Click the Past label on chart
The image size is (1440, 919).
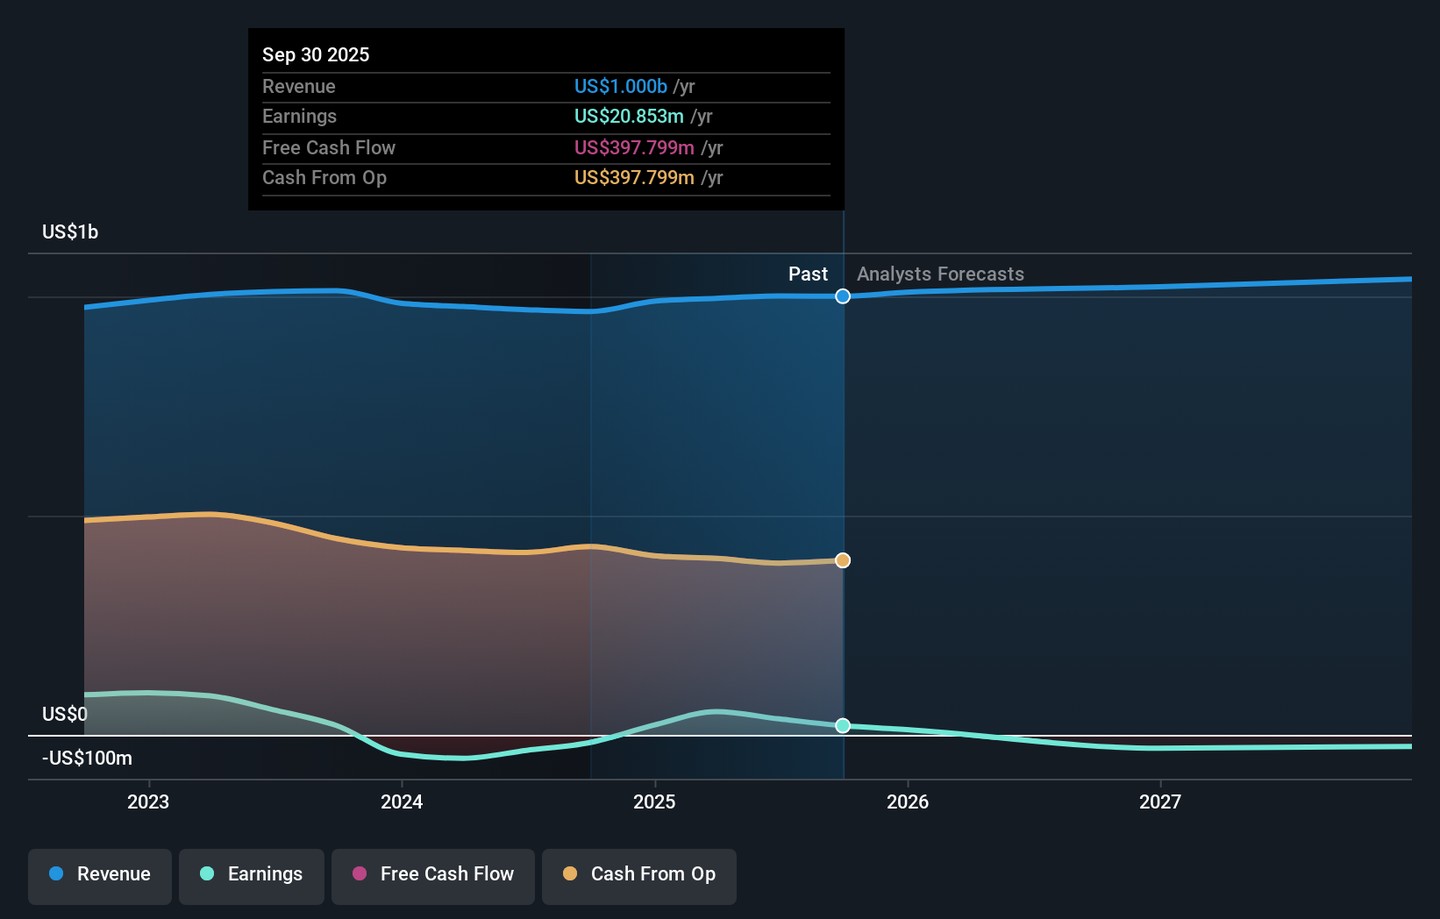(x=808, y=274)
